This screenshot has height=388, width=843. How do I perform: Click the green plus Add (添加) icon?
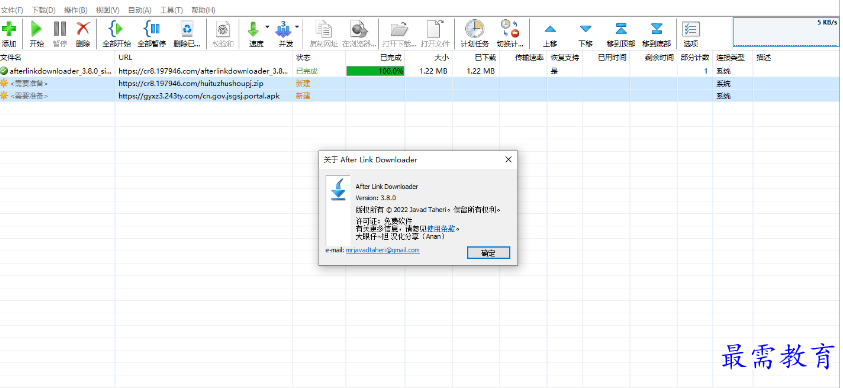(9, 28)
